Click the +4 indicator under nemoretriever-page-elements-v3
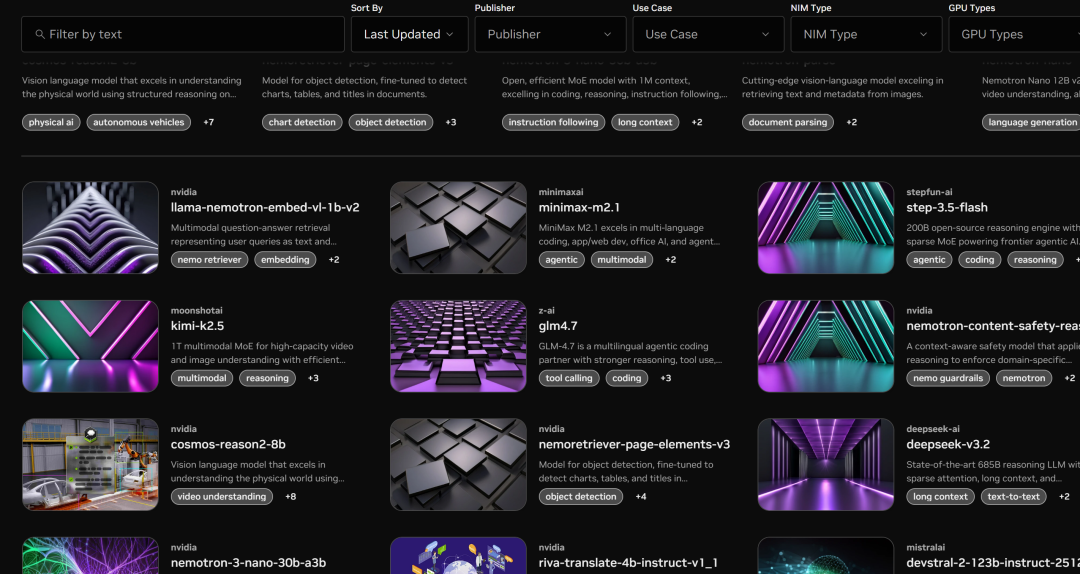The height and width of the screenshot is (574, 1080). (641, 497)
